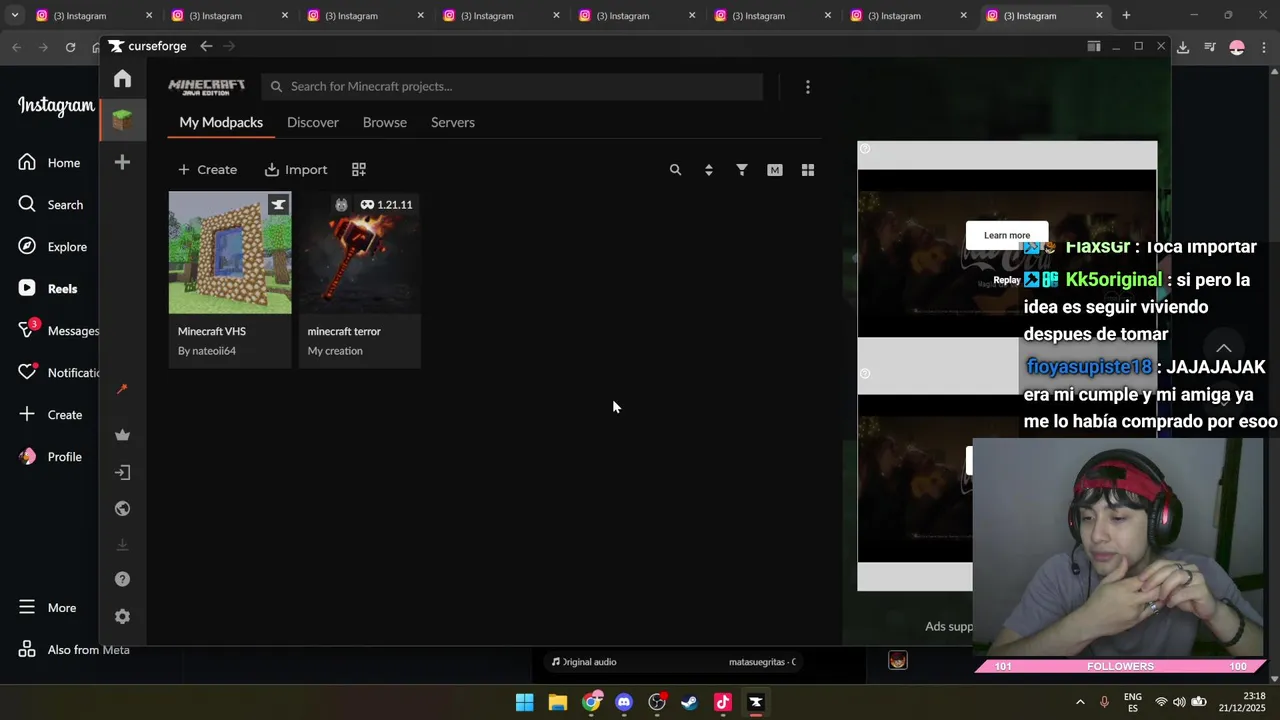Click the reel scroll-up chevron arrow
The width and height of the screenshot is (1280, 720).
(x=1224, y=348)
